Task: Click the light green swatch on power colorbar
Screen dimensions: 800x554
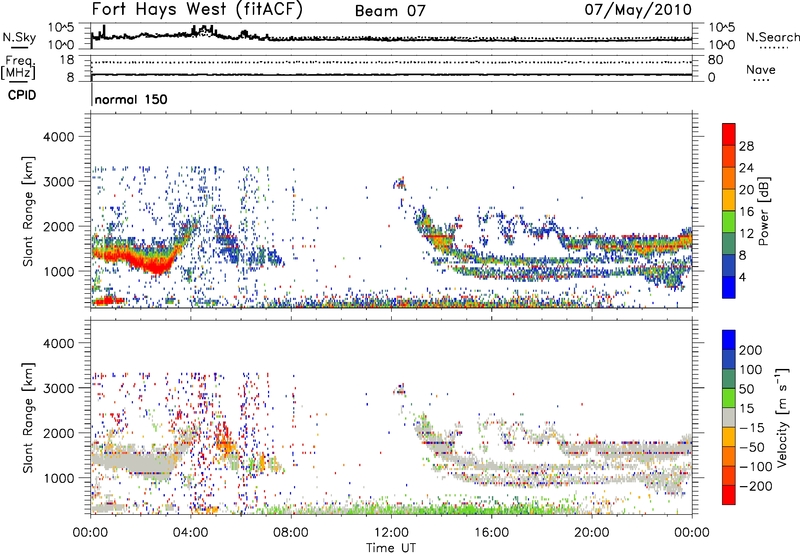Action: pos(729,222)
